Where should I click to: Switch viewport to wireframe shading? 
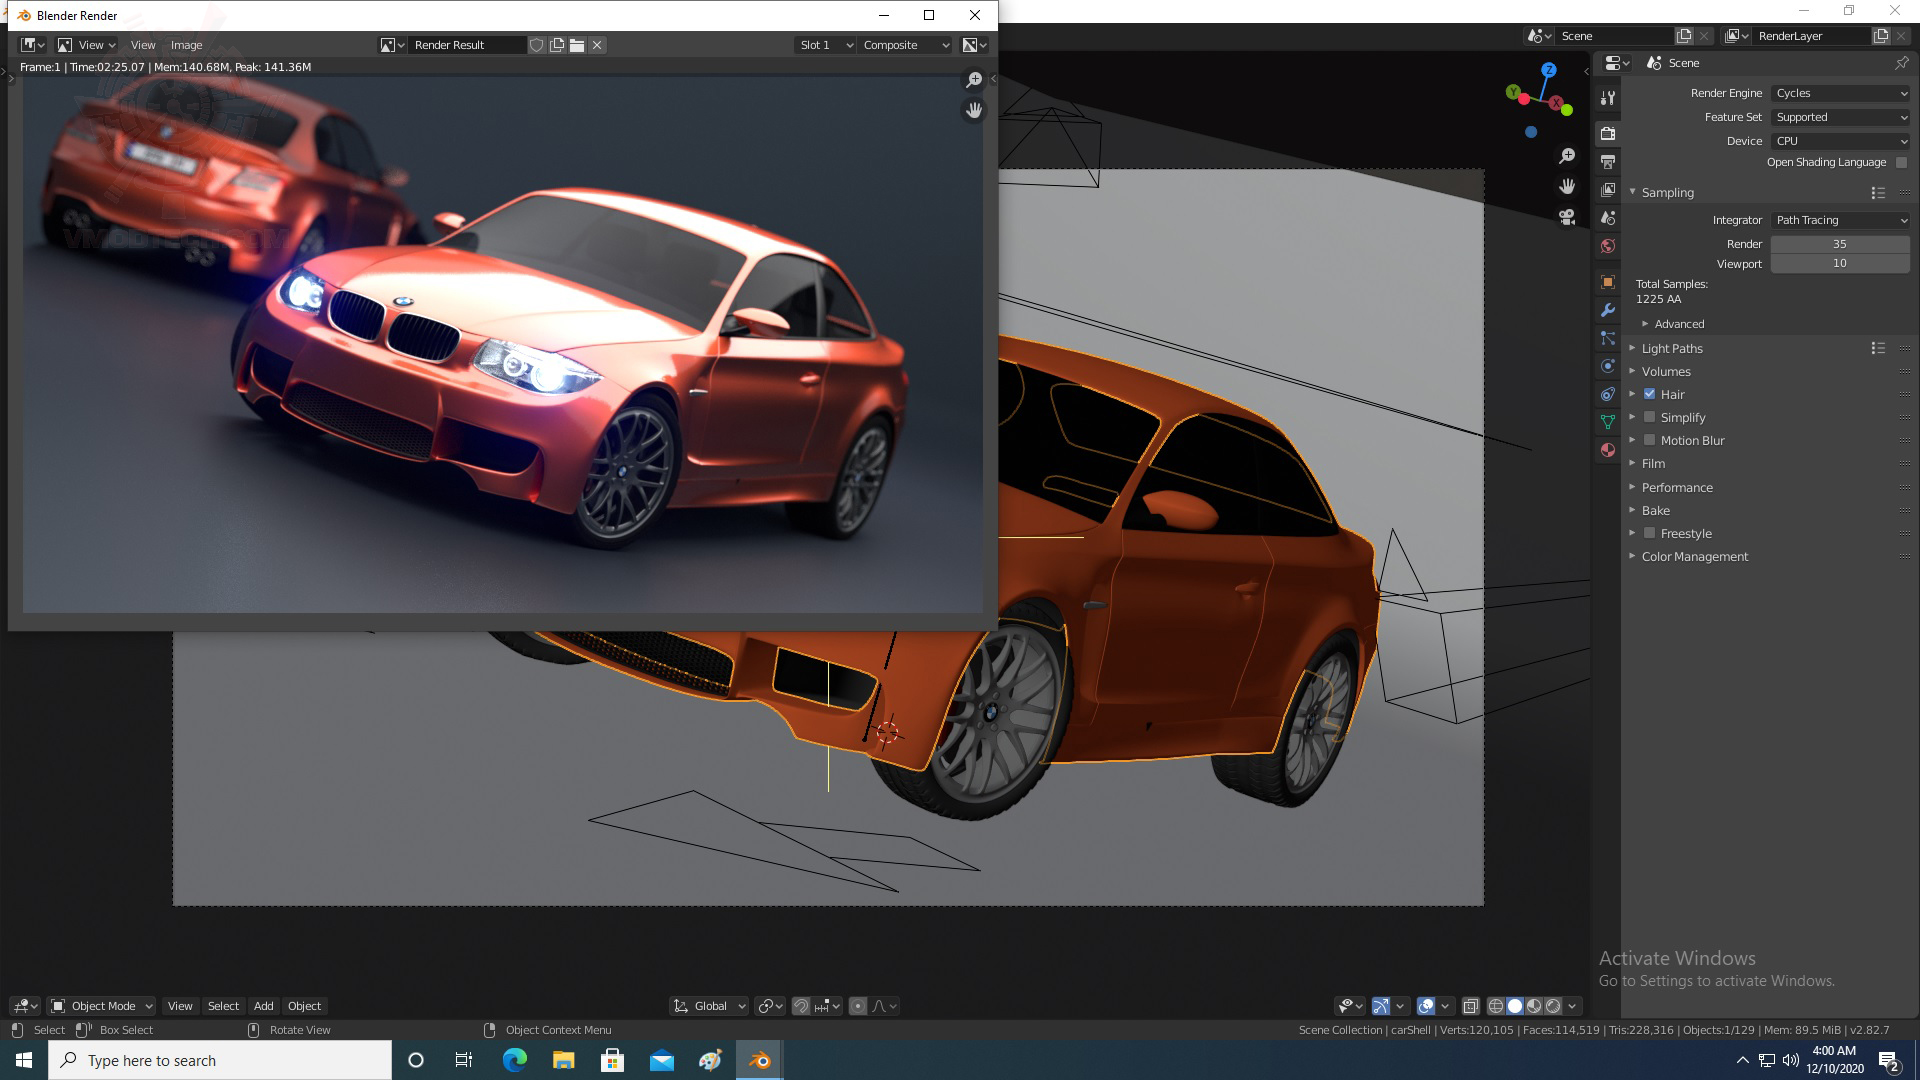(x=1496, y=1006)
